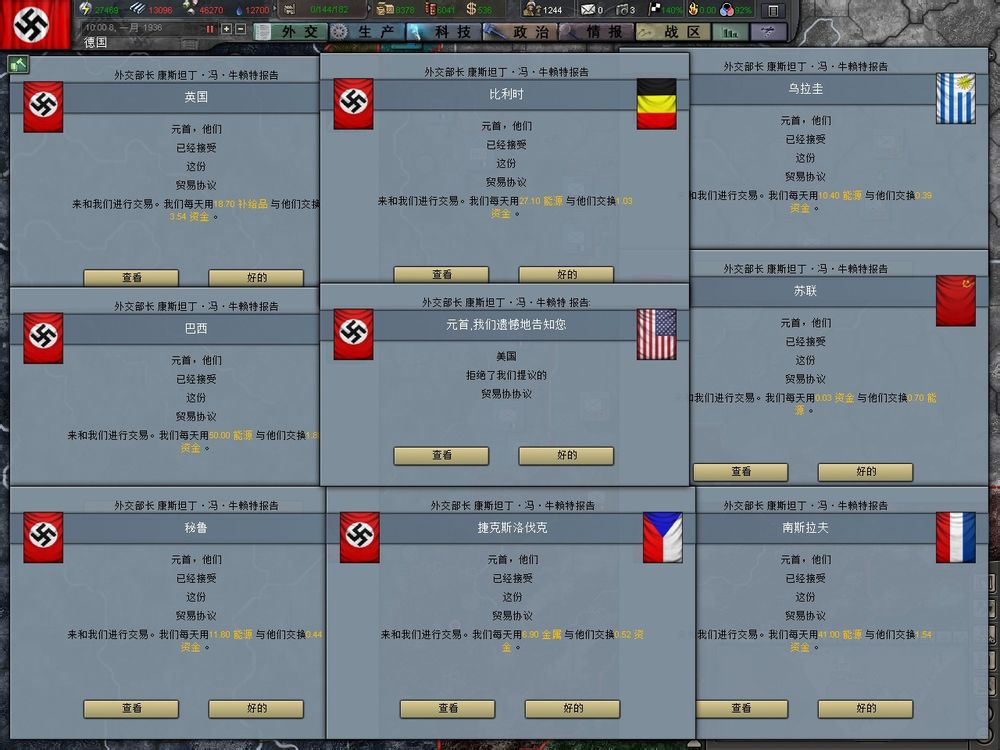Click the large German flag shield top-left
Viewport: 1000px width, 750px height.
[x=32, y=24]
